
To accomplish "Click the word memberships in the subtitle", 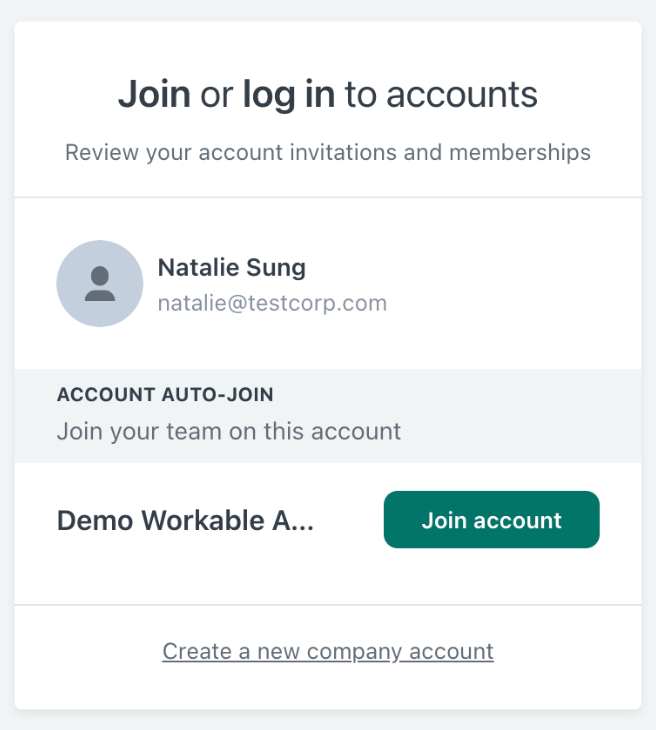I will [x=520, y=152].
